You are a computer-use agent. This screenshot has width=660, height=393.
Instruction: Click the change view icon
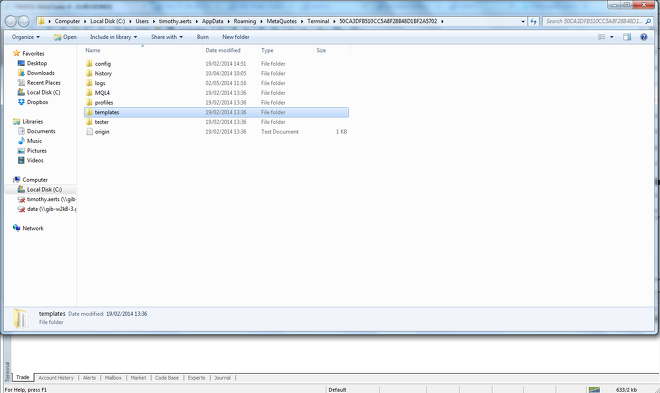click(601, 37)
